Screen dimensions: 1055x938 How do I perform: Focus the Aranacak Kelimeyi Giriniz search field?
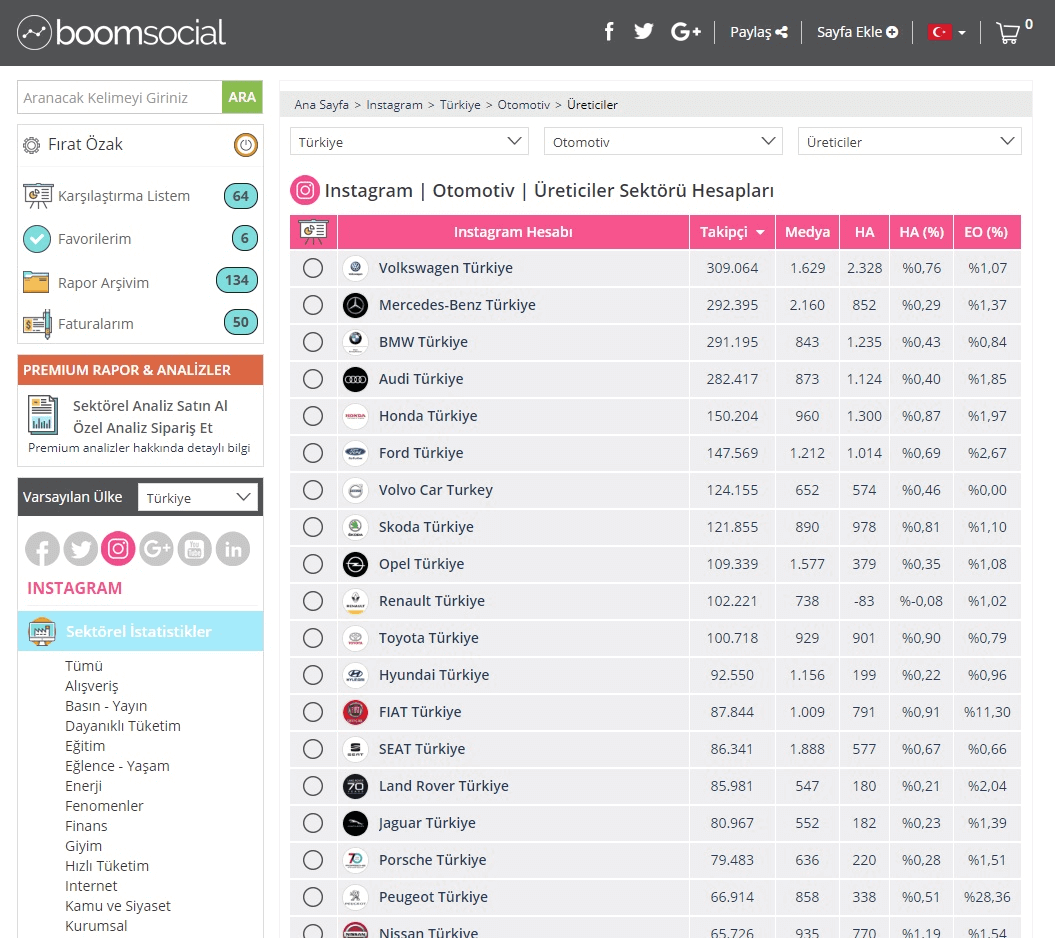[120, 97]
